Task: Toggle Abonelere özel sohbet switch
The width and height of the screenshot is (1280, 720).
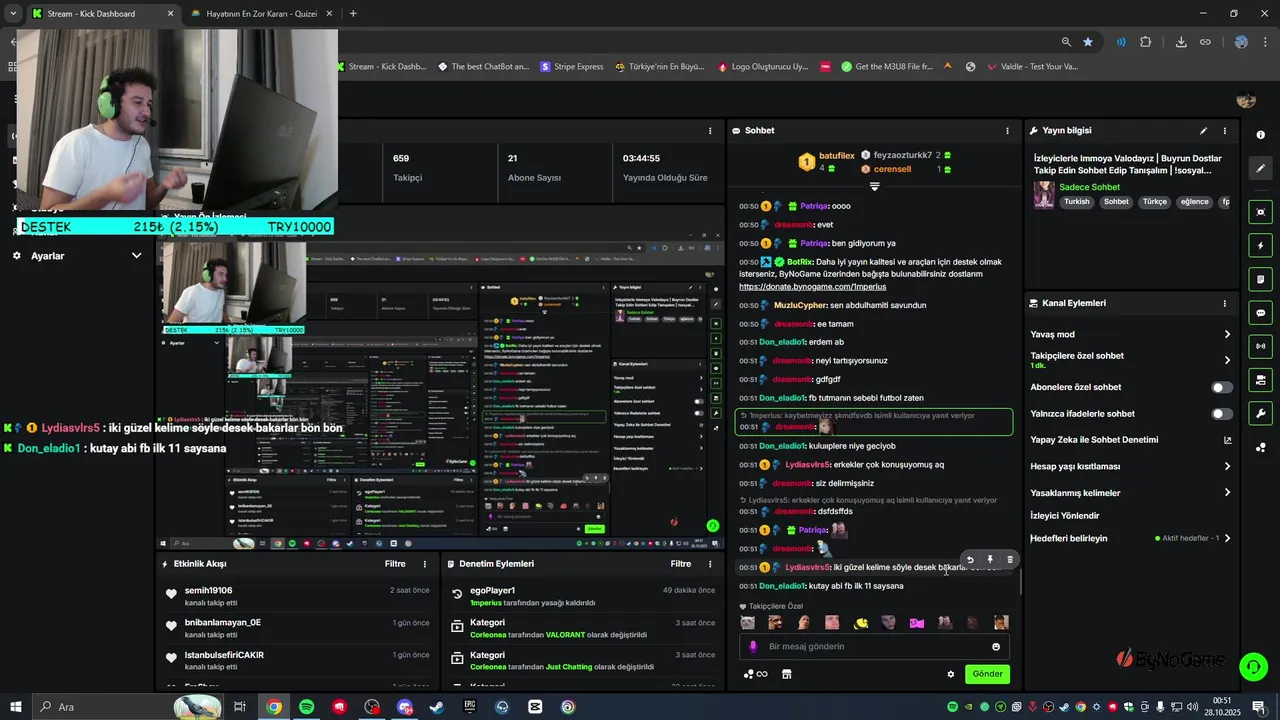Action: point(1222,387)
